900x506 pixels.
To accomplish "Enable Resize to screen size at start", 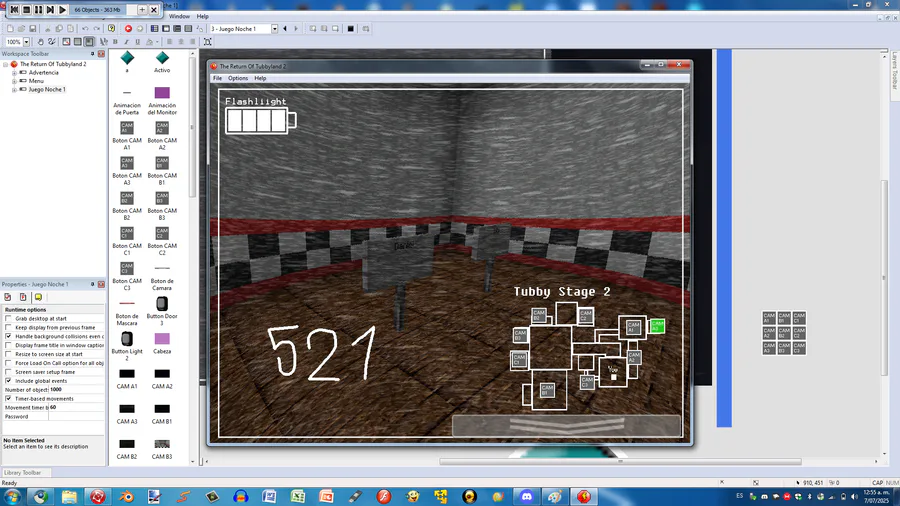I will click(8, 354).
